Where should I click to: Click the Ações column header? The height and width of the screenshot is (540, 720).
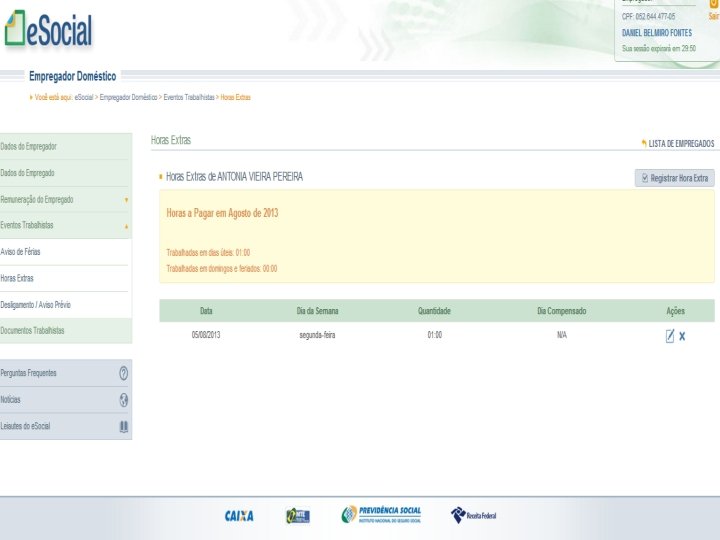coord(675,311)
